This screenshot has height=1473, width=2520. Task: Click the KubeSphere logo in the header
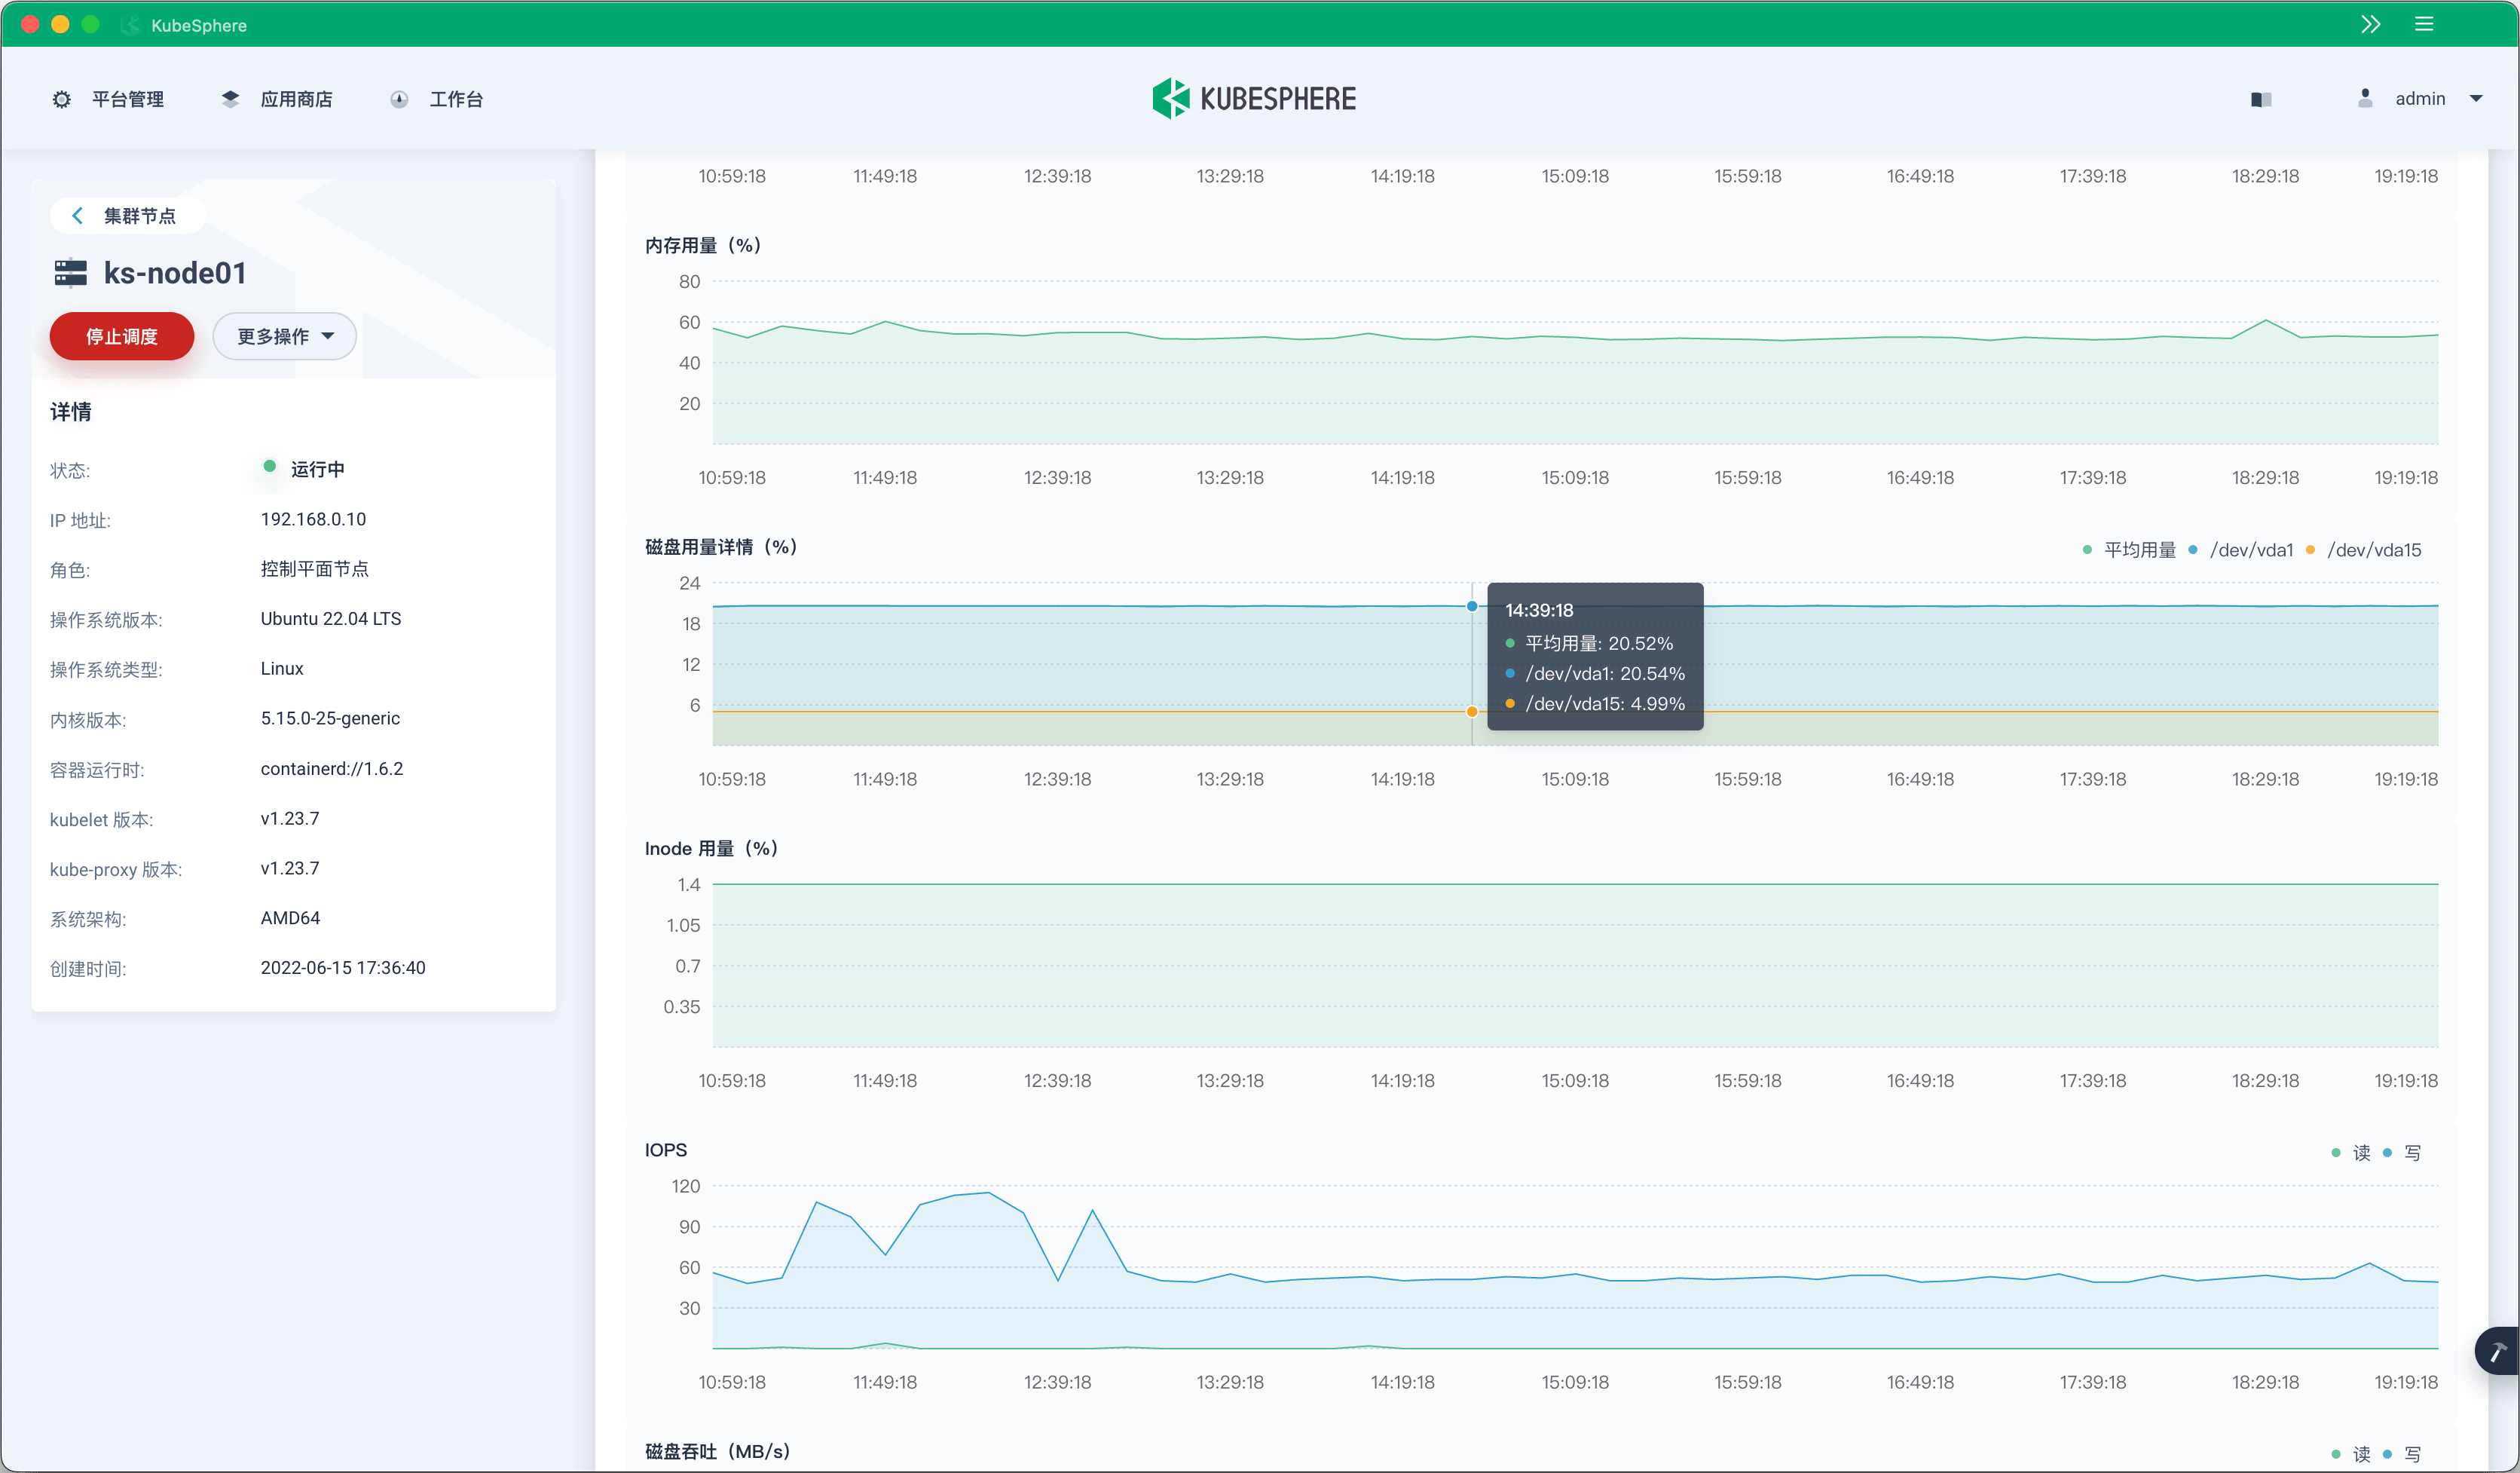pyautogui.click(x=1255, y=97)
